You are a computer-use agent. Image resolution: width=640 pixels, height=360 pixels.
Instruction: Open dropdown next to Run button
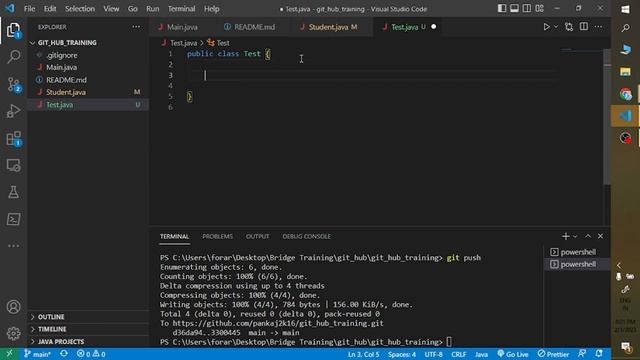click(556, 27)
